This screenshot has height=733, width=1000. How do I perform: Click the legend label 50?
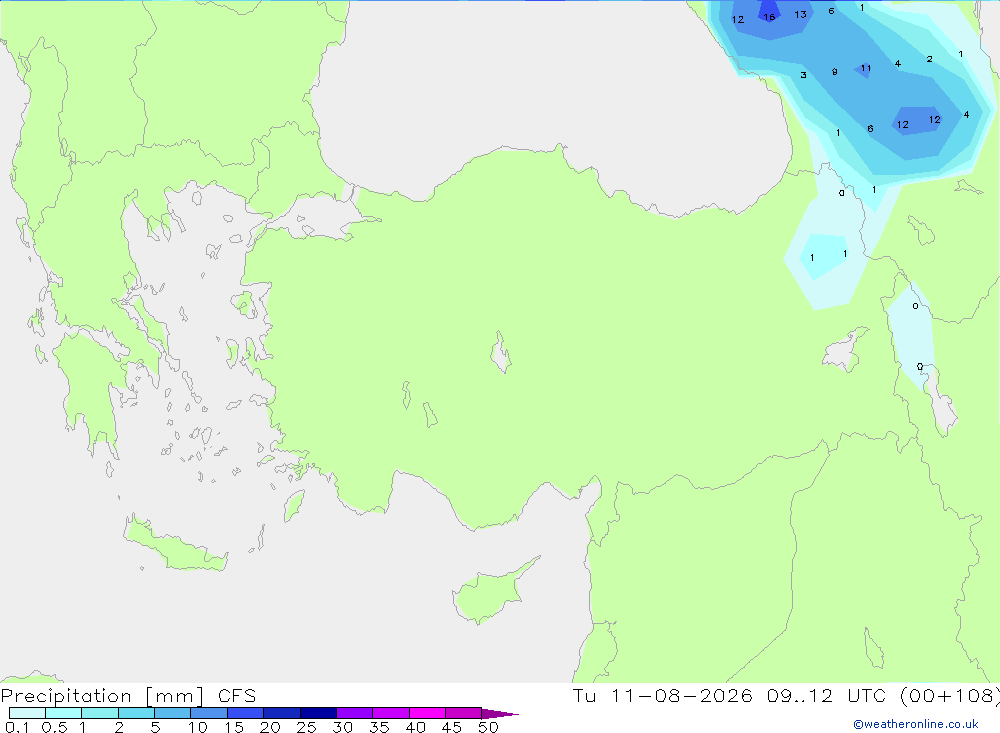488,727
